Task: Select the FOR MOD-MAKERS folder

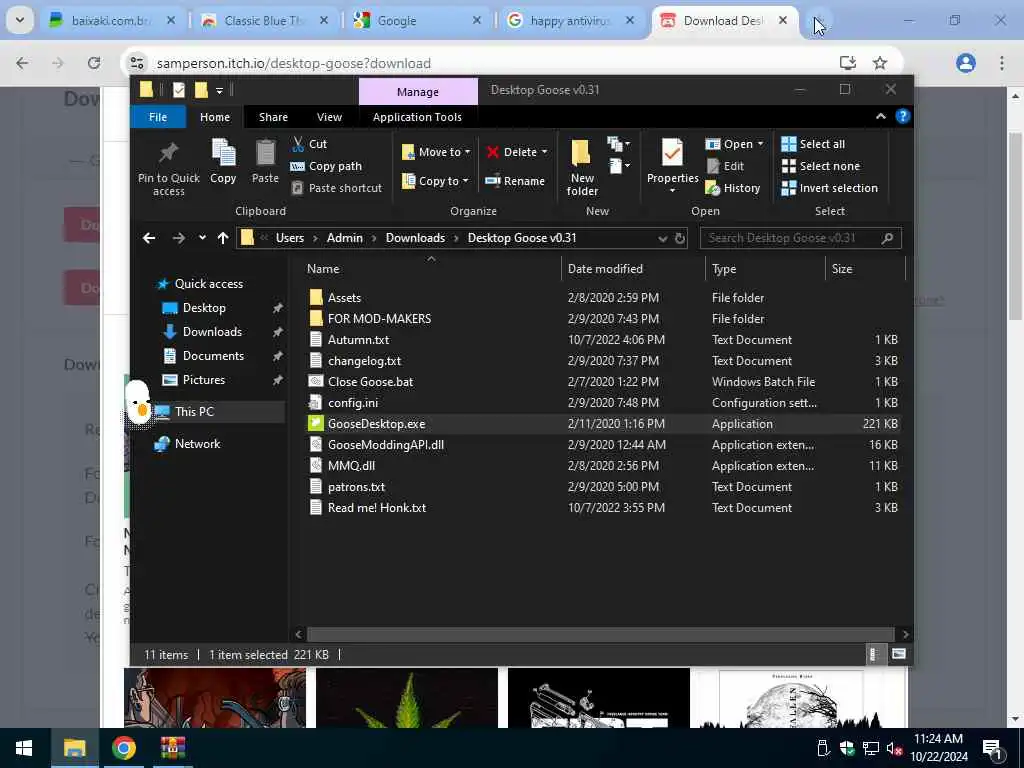Action: [379, 319]
